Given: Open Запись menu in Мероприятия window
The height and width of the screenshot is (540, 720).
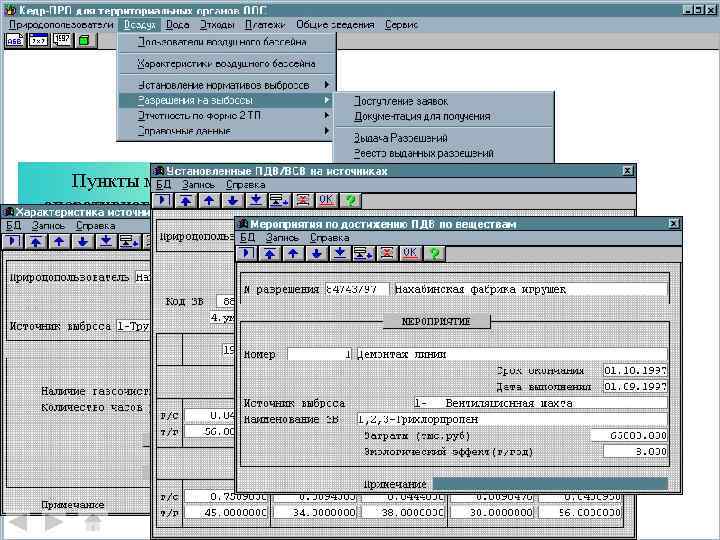Looking at the screenshot, I should pos(282,238).
